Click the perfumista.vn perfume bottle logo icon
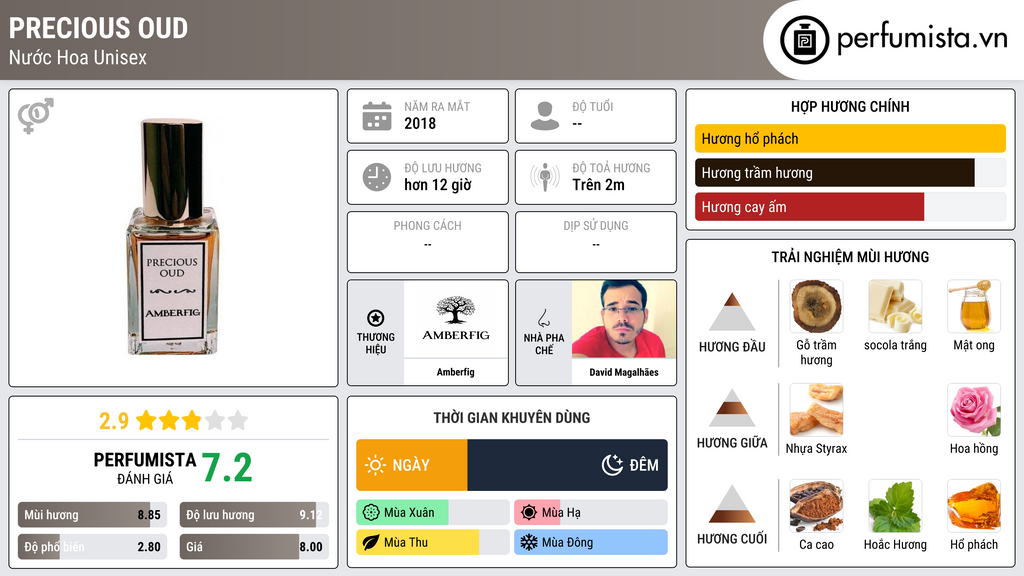The height and width of the screenshot is (576, 1024). tap(804, 40)
